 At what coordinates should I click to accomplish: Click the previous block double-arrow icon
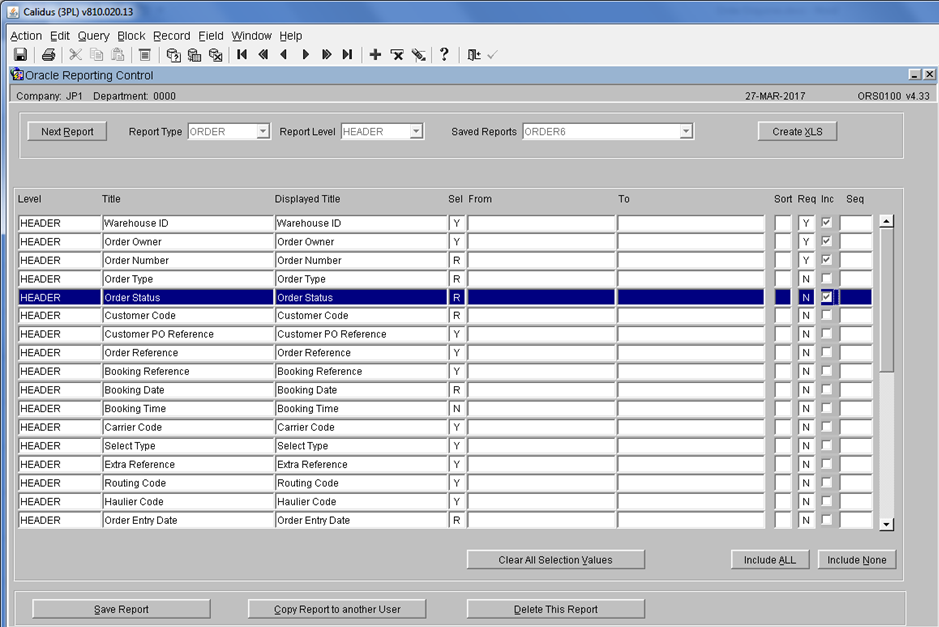[x=263, y=55]
